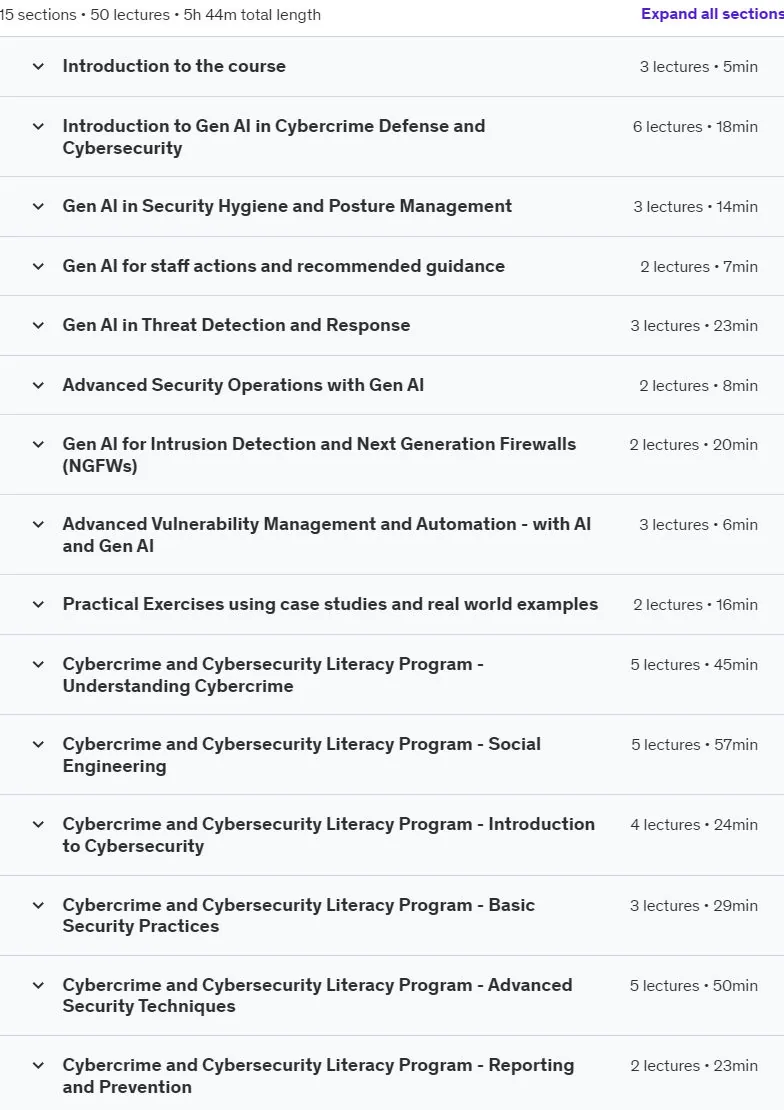Click 5 lectures • 57min label
784x1110 pixels.
pos(694,745)
